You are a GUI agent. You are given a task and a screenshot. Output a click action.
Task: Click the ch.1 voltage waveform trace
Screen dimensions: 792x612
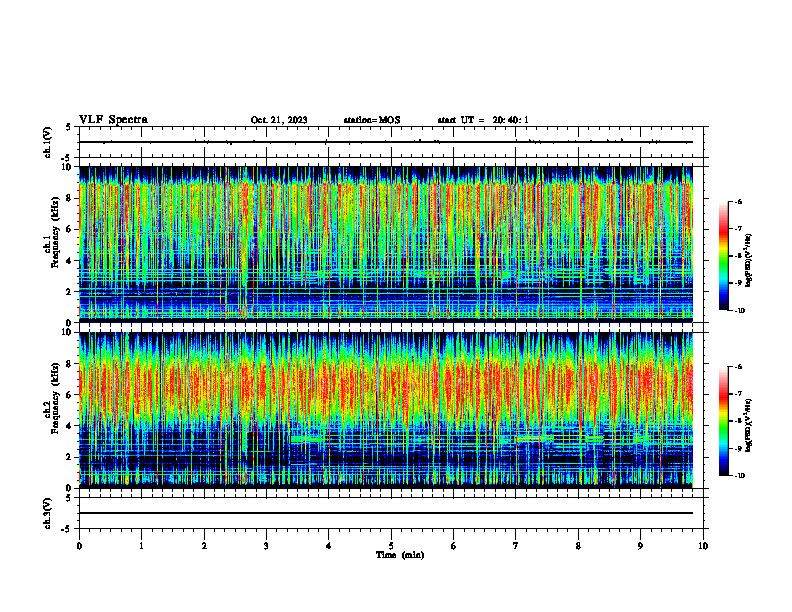386,142
